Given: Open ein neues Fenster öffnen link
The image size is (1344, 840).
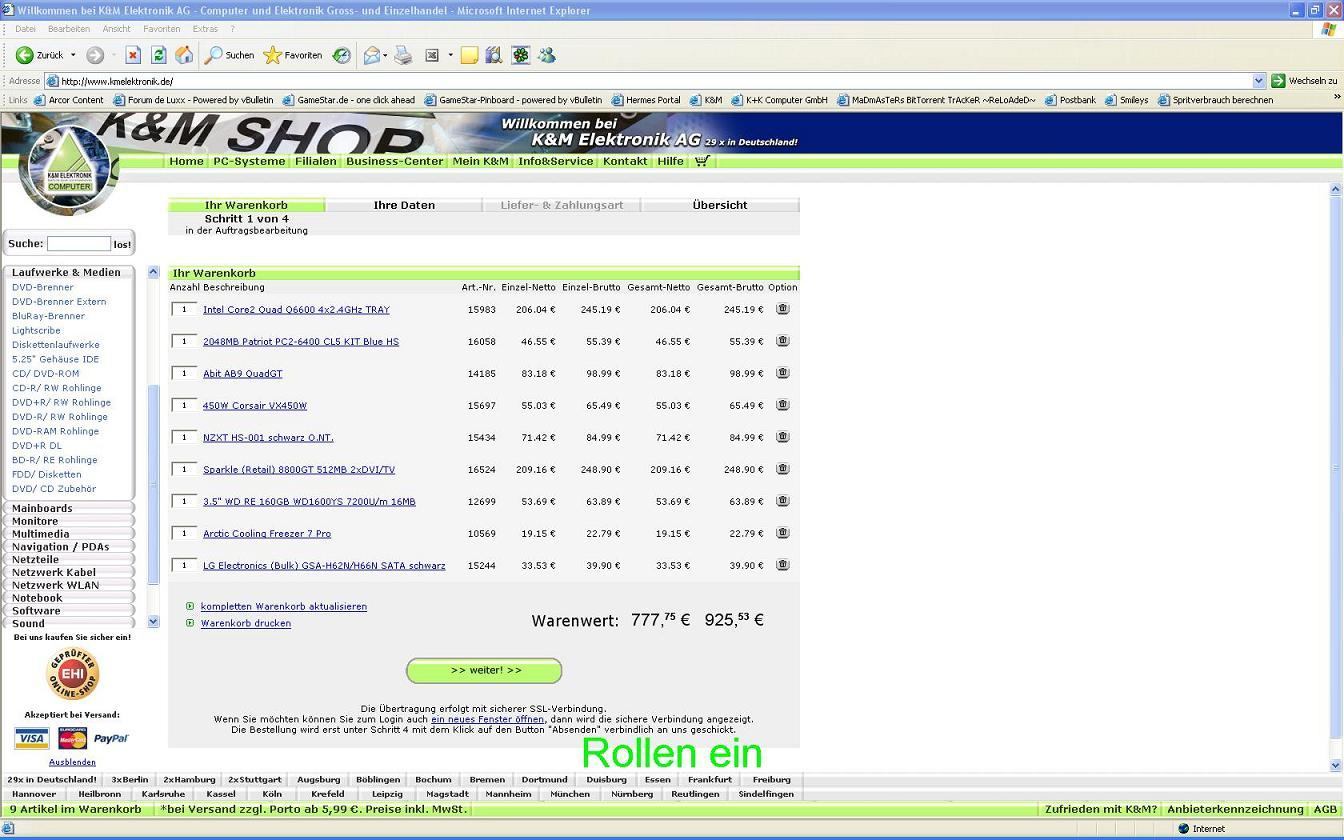Looking at the screenshot, I should pos(487,719).
